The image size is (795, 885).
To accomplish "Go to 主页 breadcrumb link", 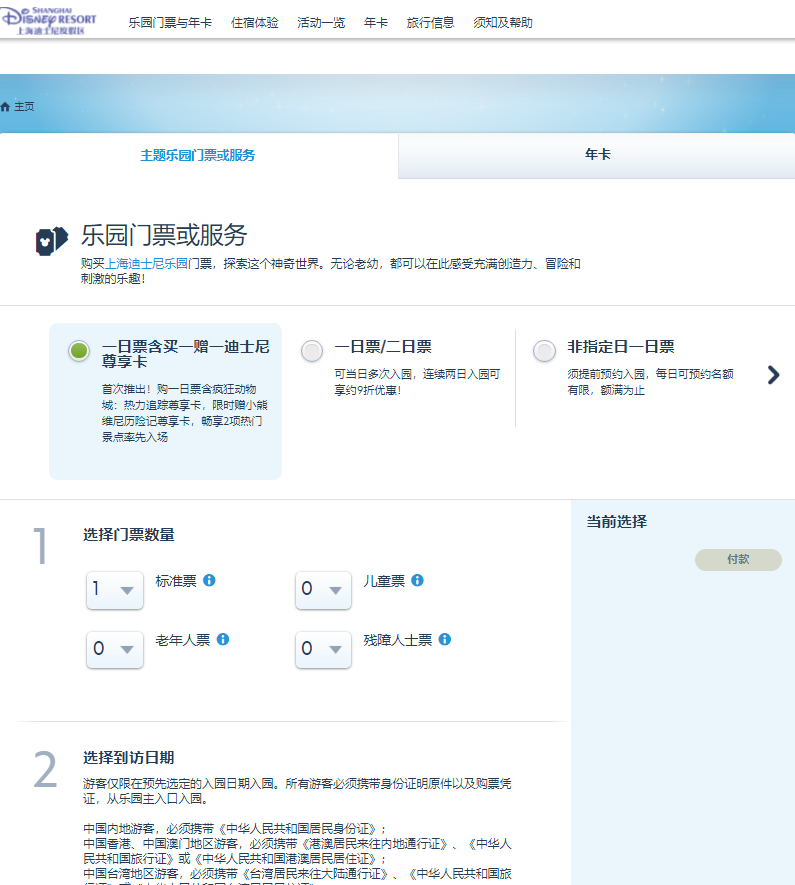I will [x=24, y=107].
